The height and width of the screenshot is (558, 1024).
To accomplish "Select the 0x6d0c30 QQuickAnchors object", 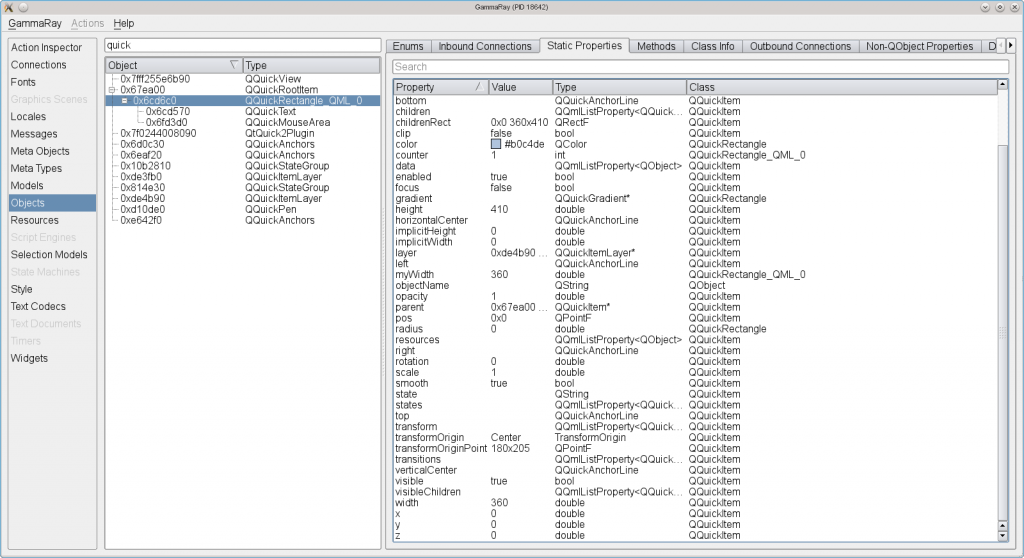I will [x=242, y=144].
